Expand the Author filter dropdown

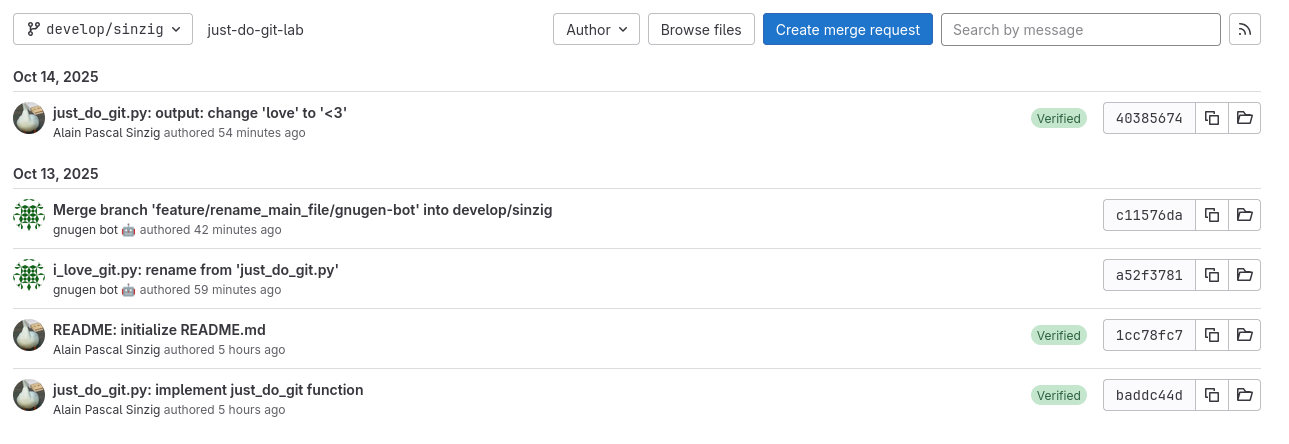pyautogui.click(x=596, y=30)
